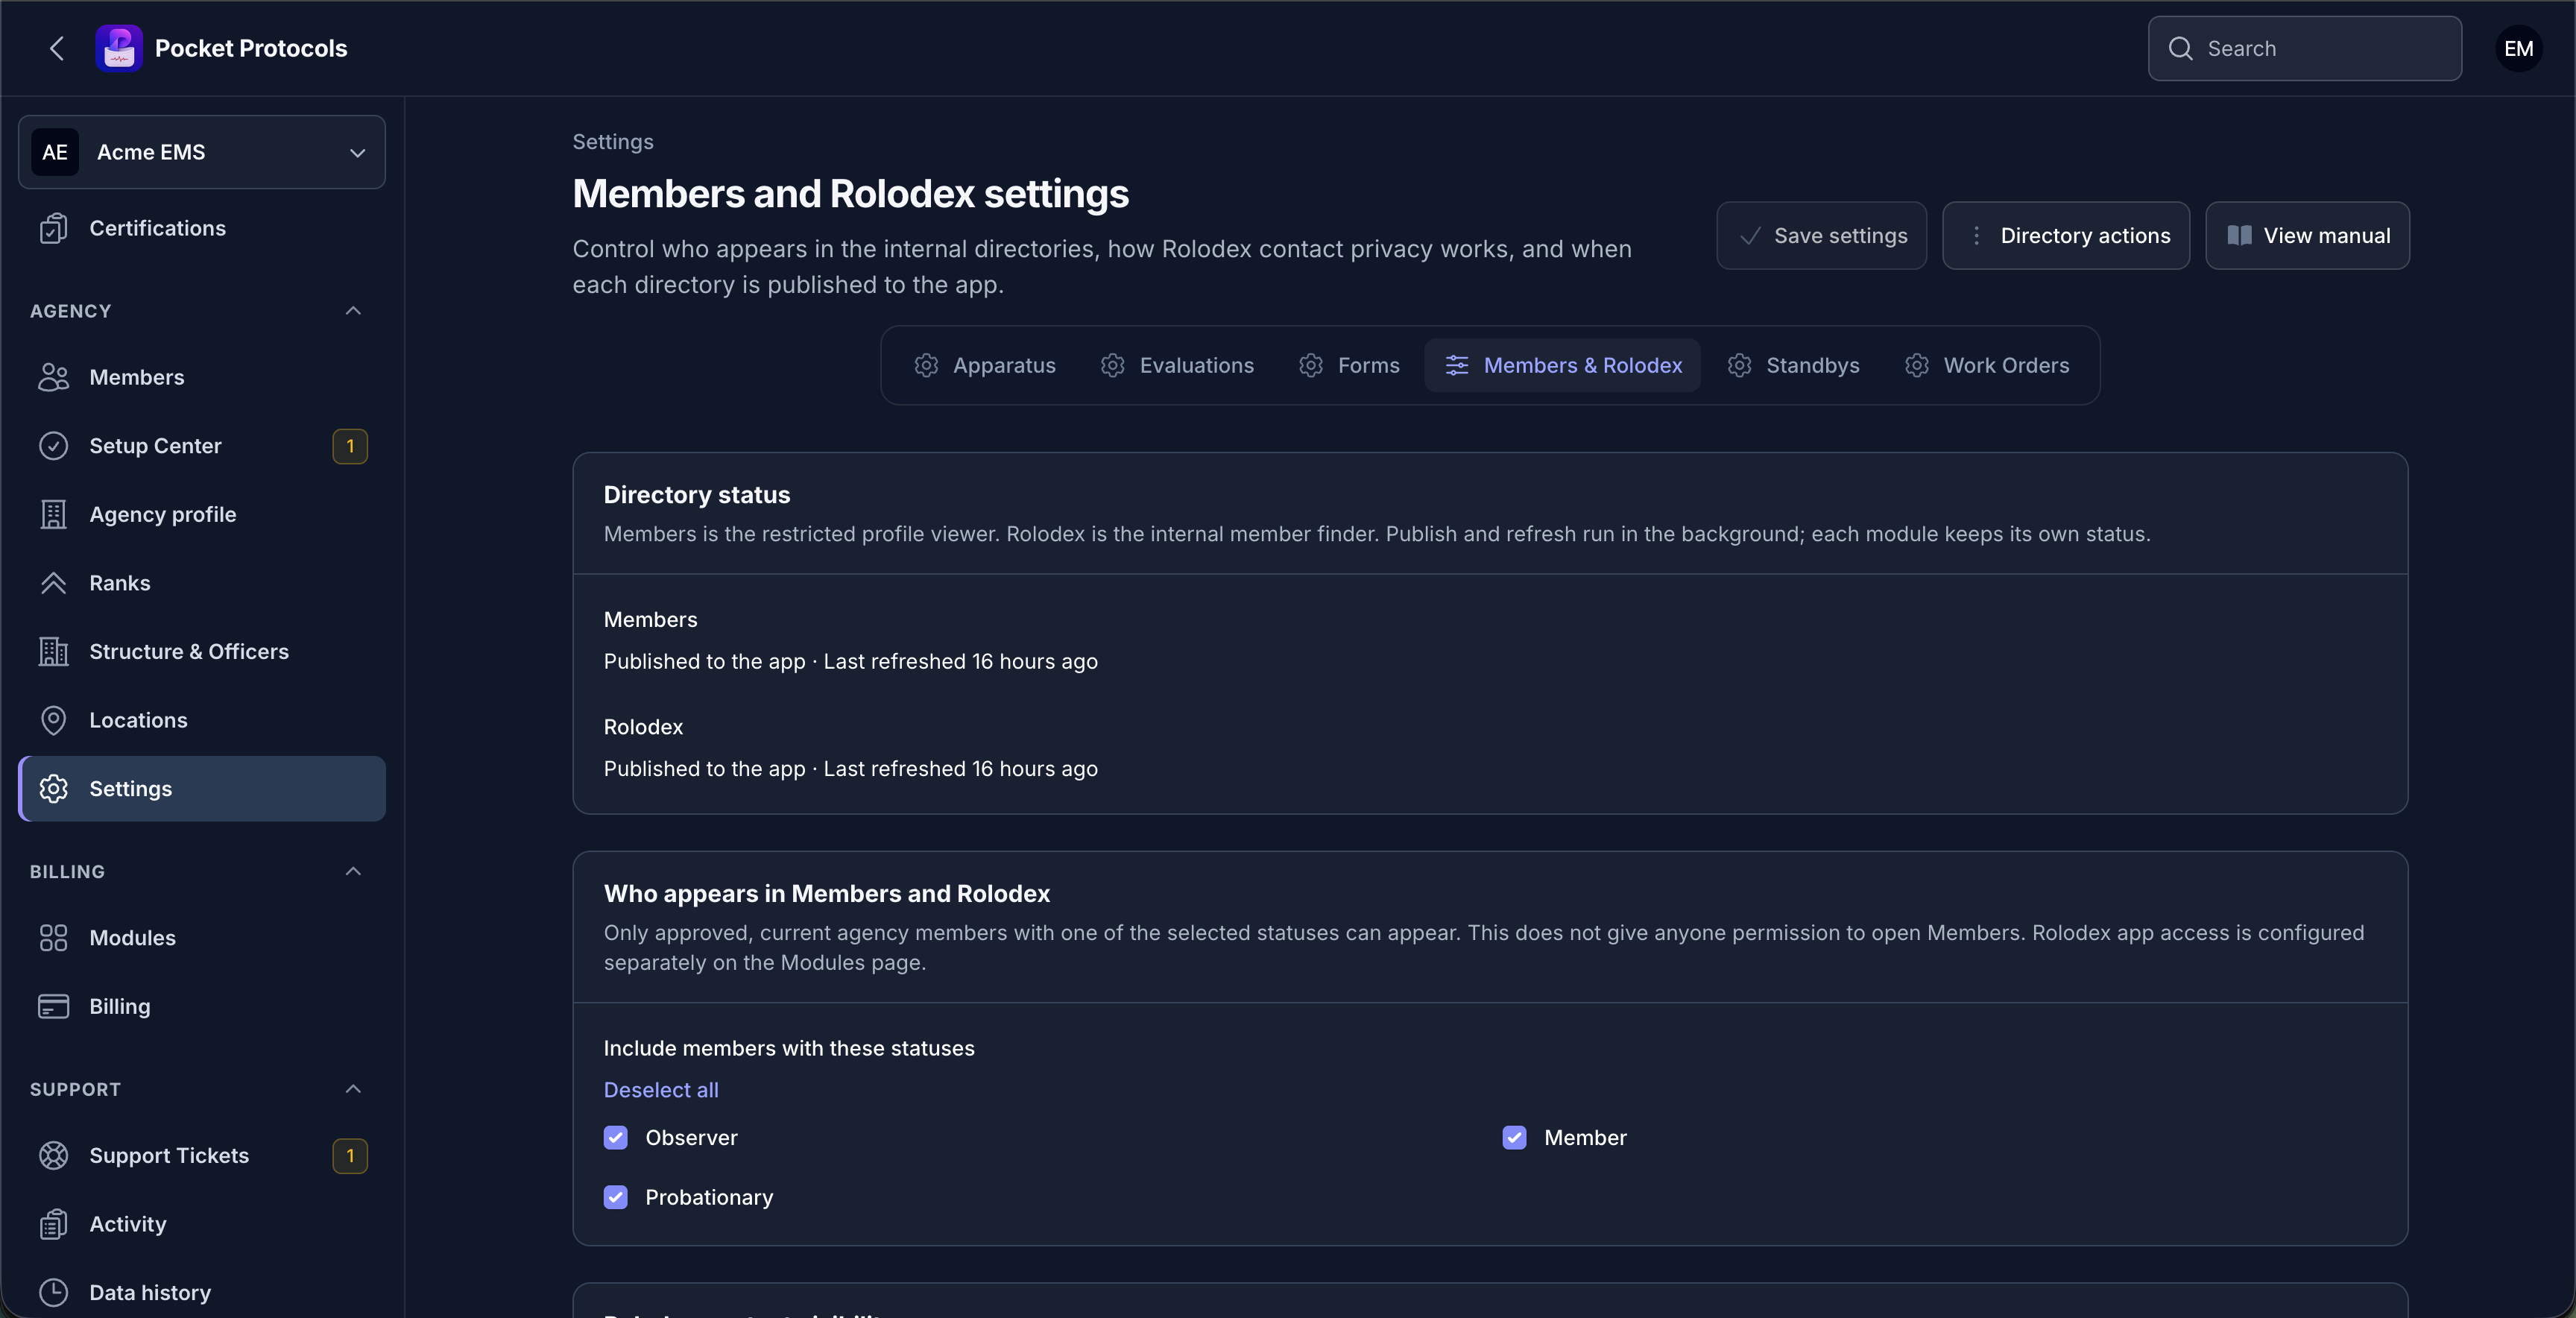Click the Forms tab gear icon
The width and height of the screenshot is (2576, 1318).
tap(1311, 365)
